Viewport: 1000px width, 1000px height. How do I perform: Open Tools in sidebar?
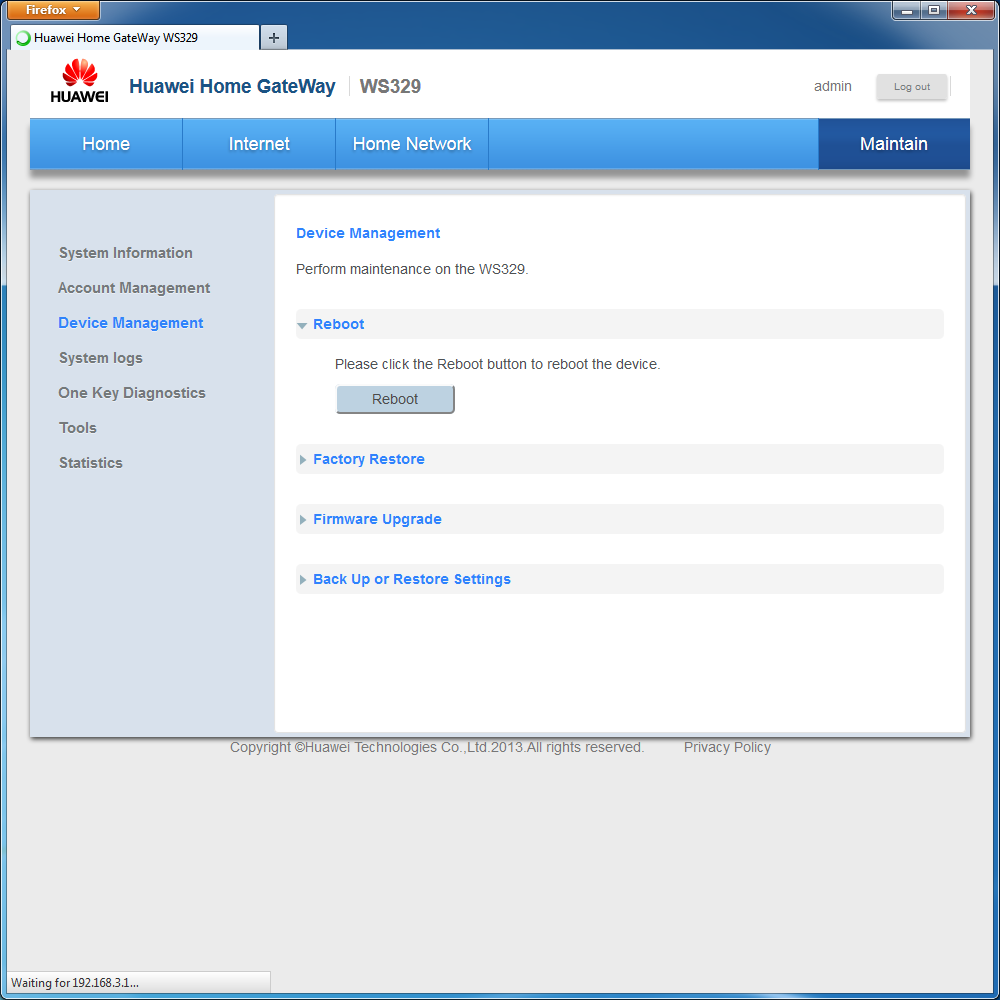(x=78, y=428)
